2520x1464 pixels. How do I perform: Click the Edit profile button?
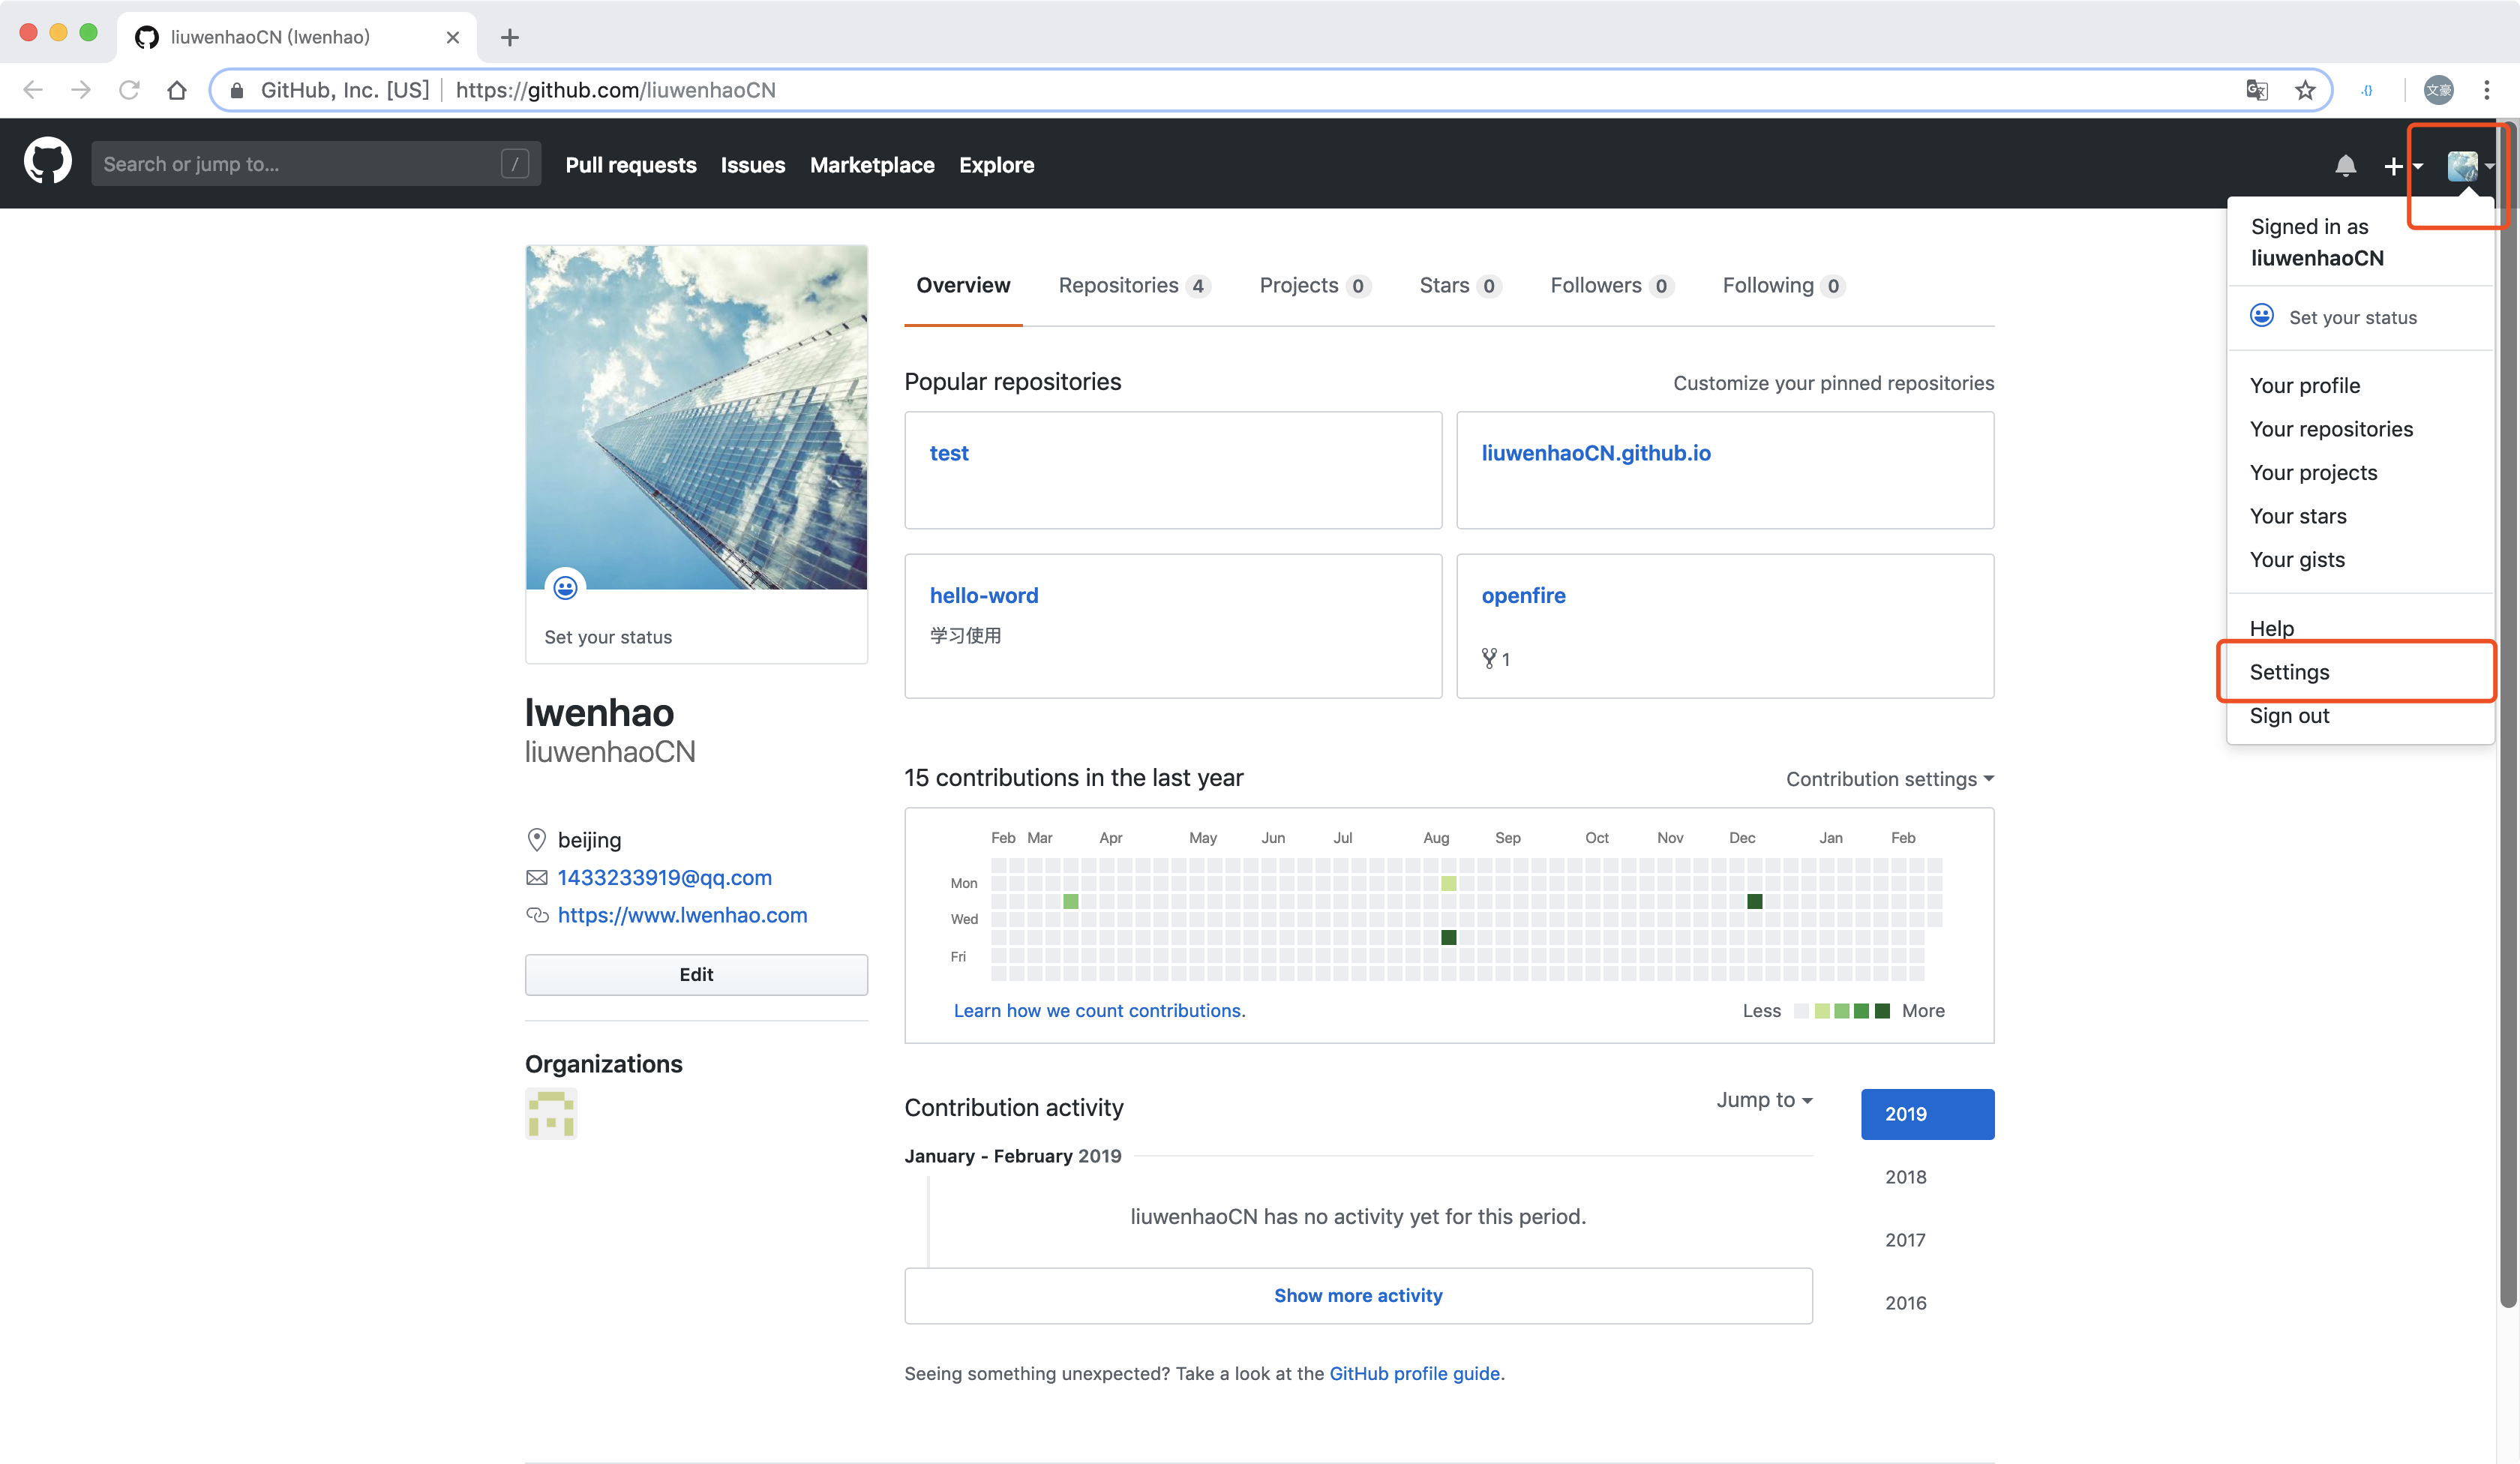pos(696,974)
